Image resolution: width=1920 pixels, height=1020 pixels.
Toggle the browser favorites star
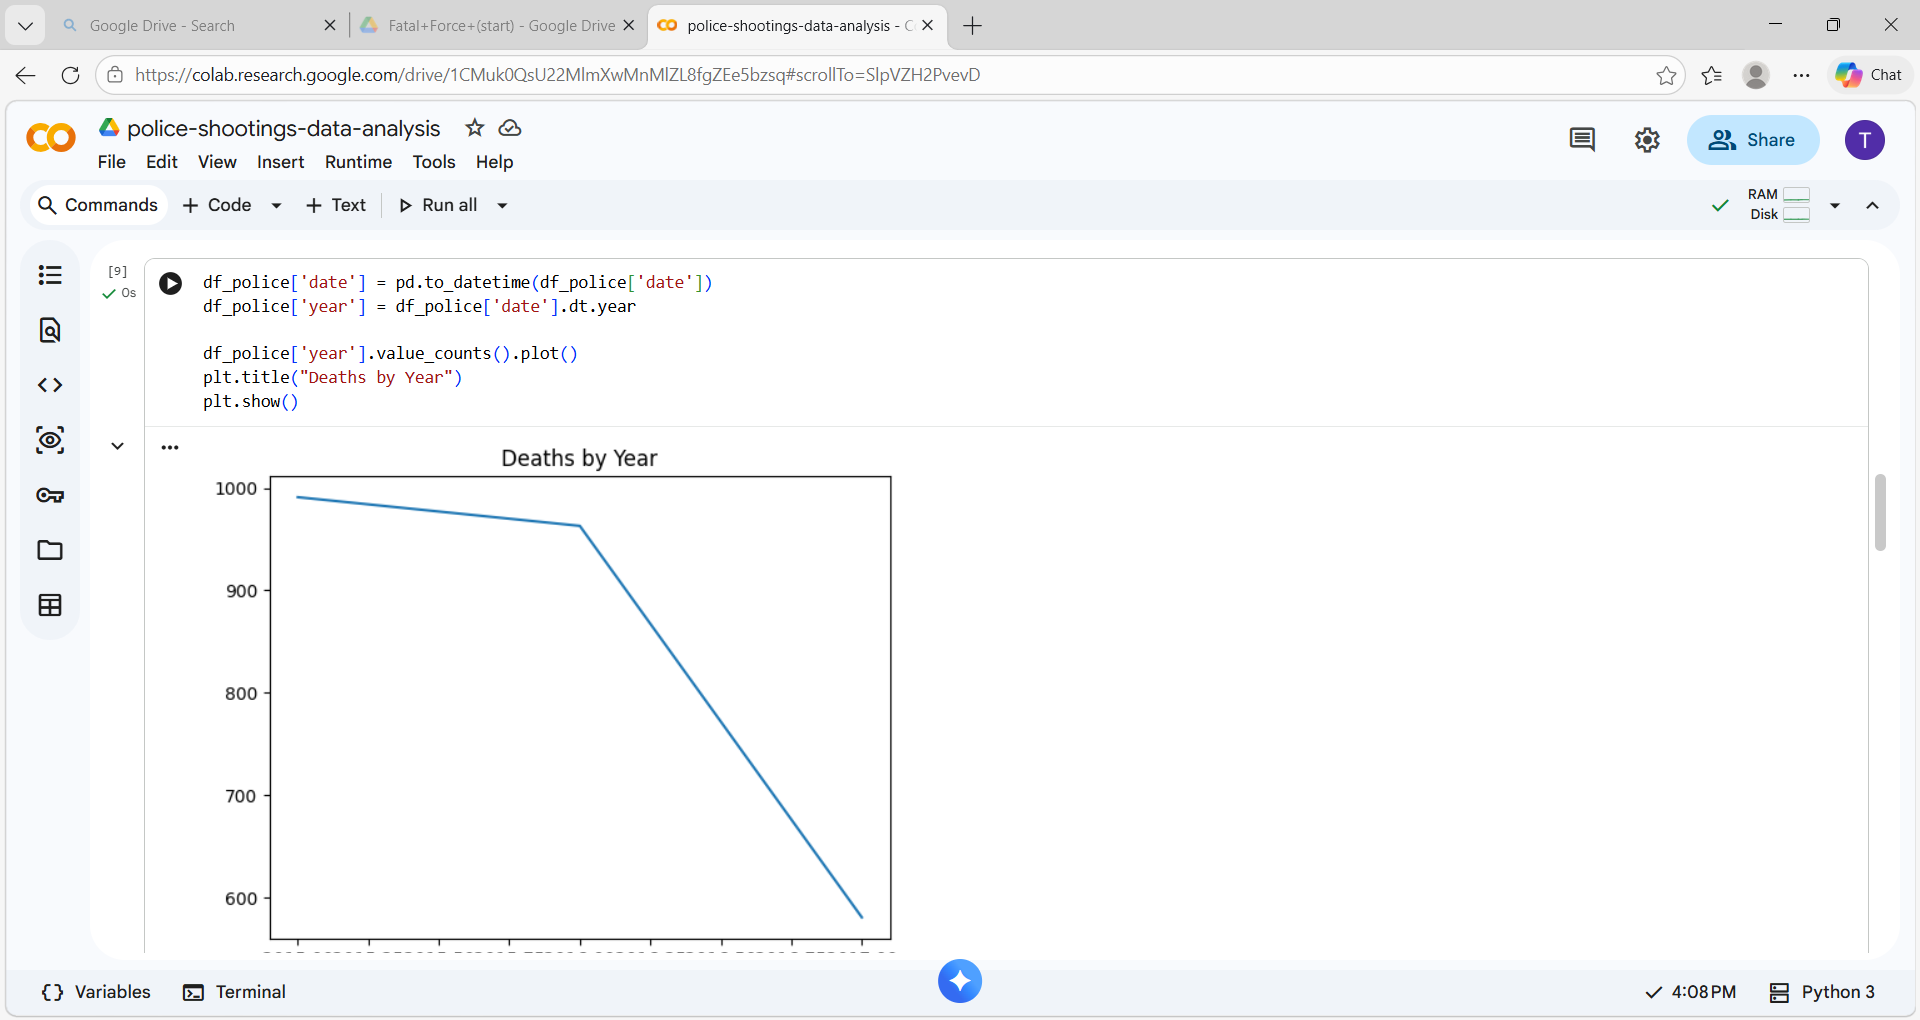click(1666, 75)
